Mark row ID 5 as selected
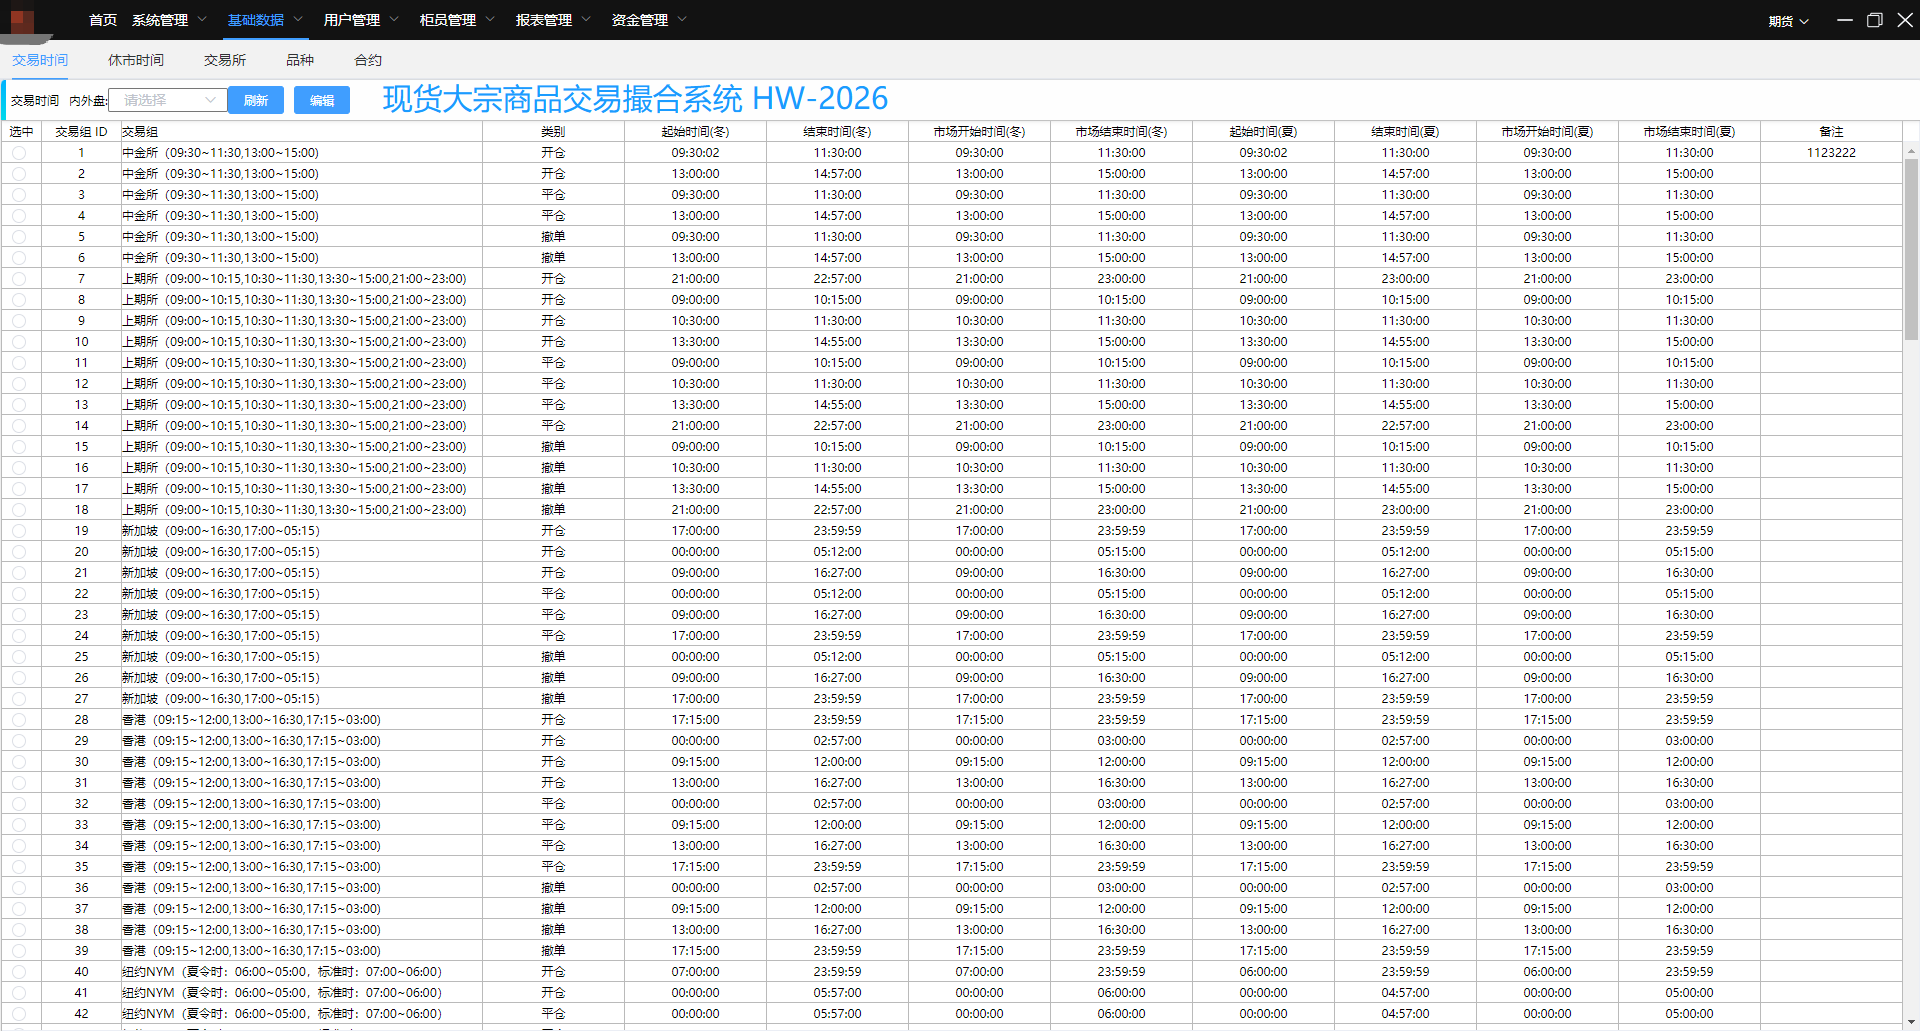1920x1031 pixels. 19,237
